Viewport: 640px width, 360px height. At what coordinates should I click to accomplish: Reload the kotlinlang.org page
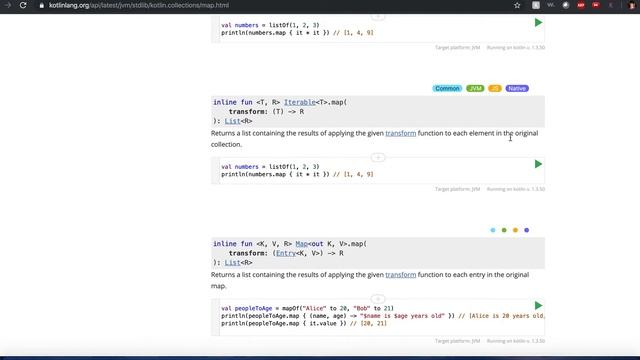click(x=23, y=5)
